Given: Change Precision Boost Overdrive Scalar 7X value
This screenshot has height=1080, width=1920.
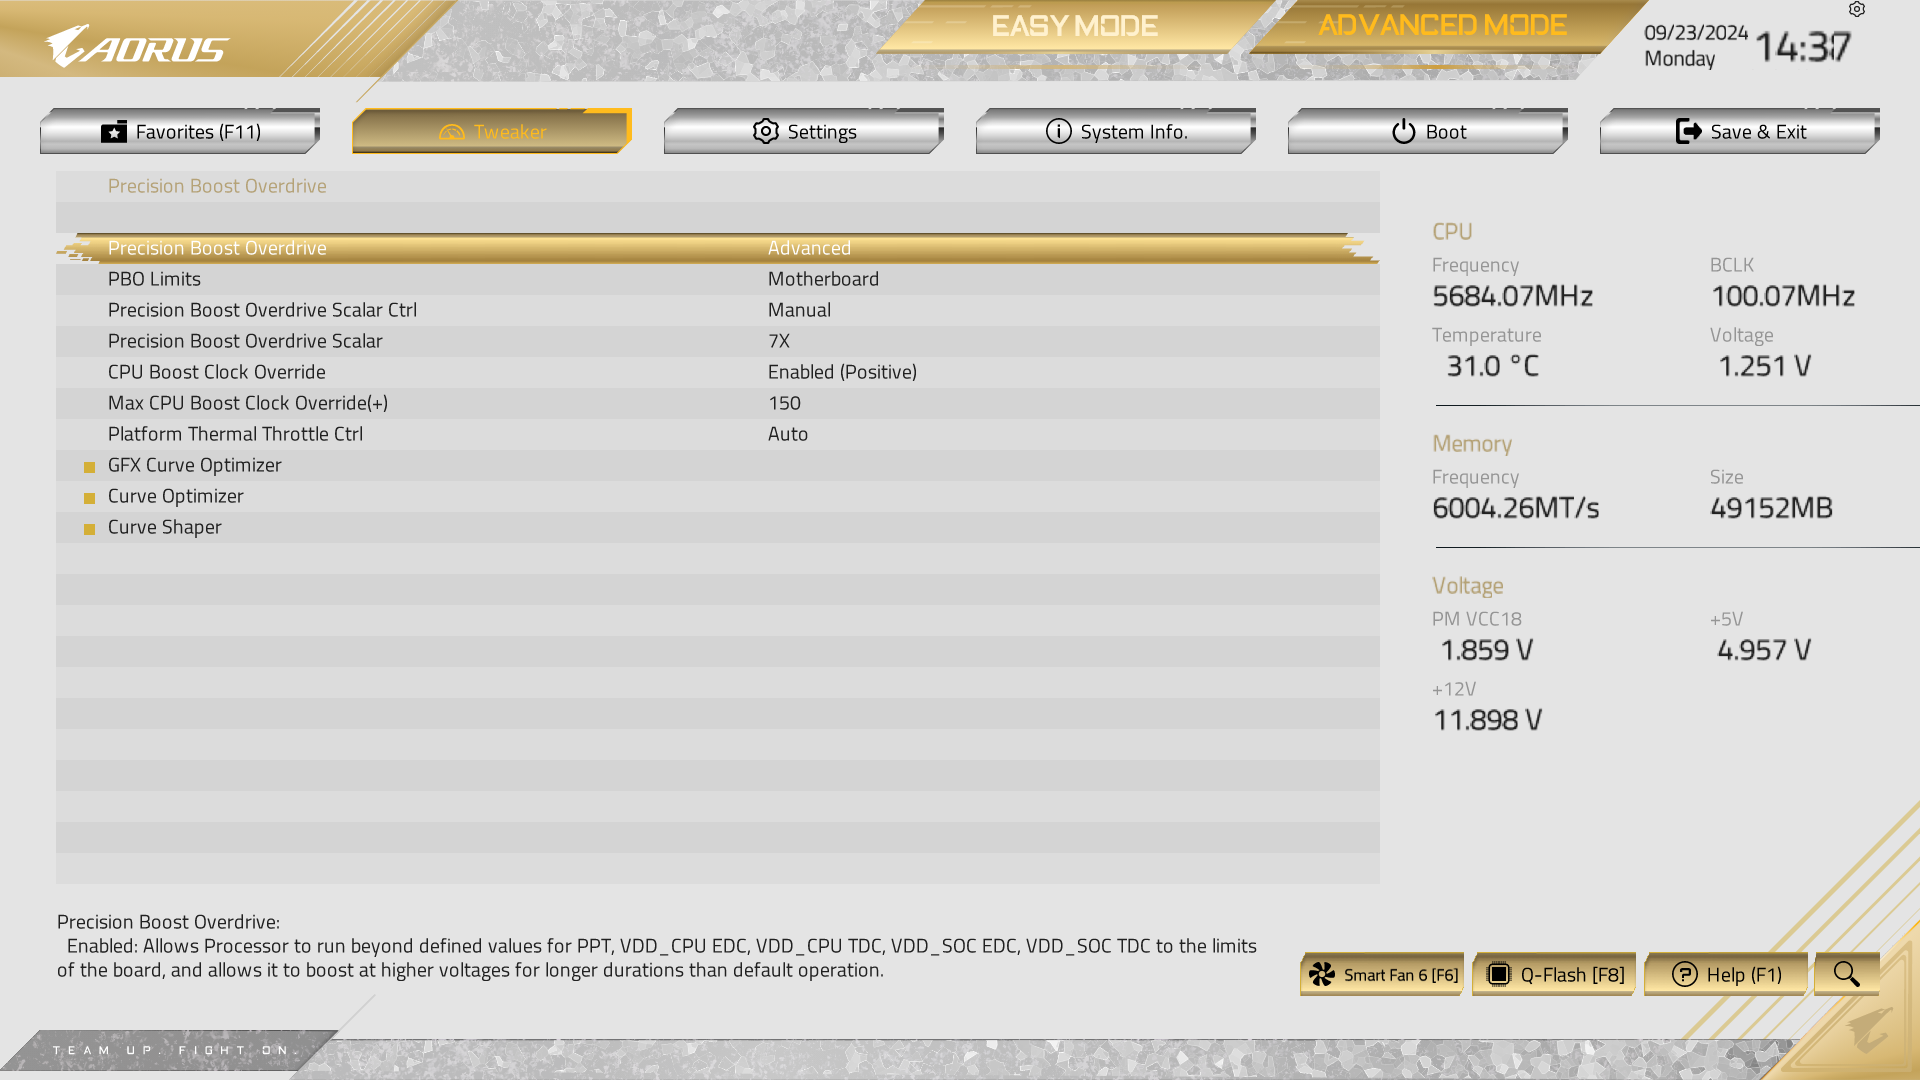Looking at the screenshot, I should [x=779, y=341].
